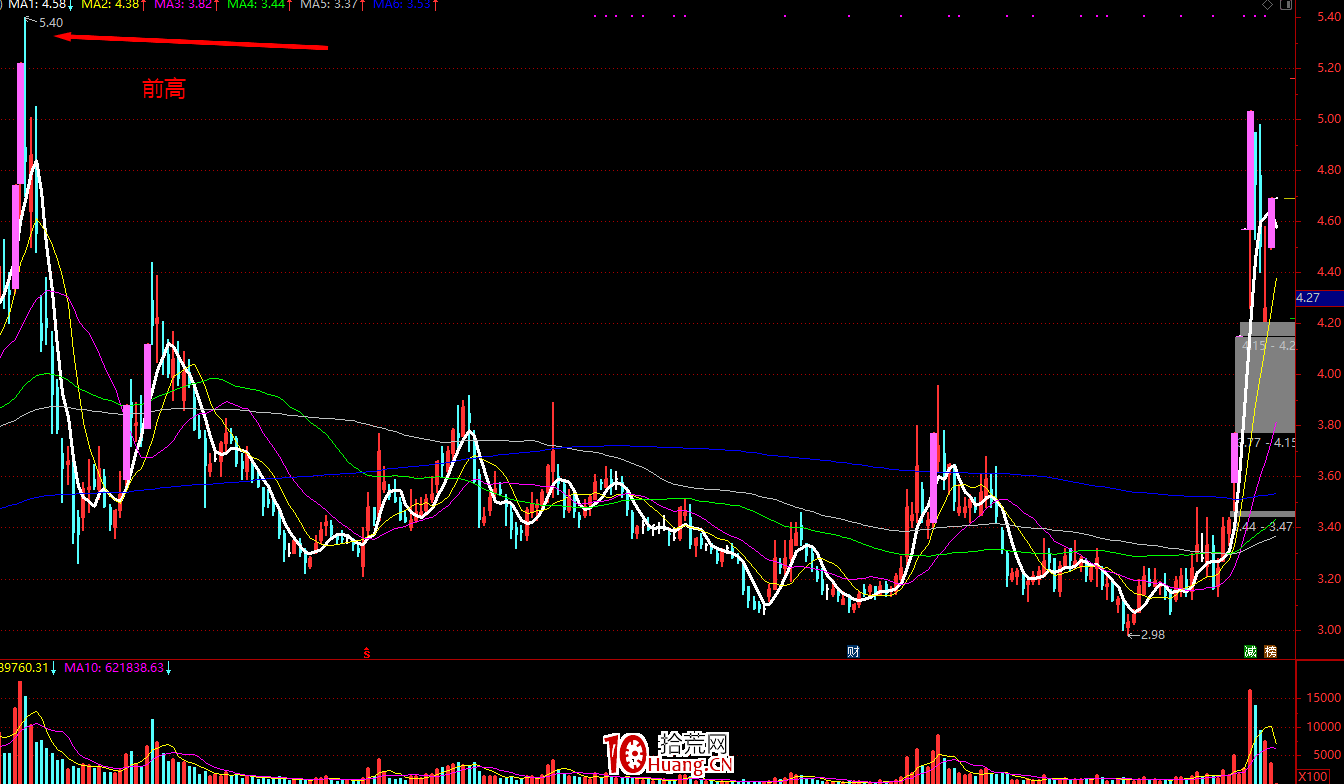Screen dimensions: 1344x784
Task: Click the red 前高 annotation text
Action: (164, 90)
